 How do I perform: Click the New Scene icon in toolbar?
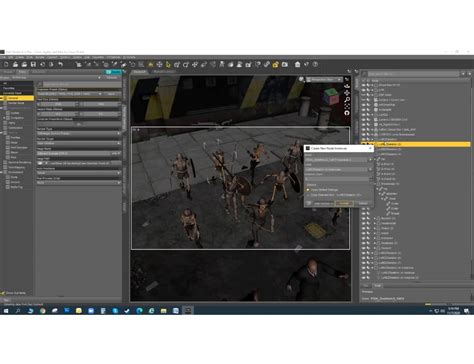(6, 64)
